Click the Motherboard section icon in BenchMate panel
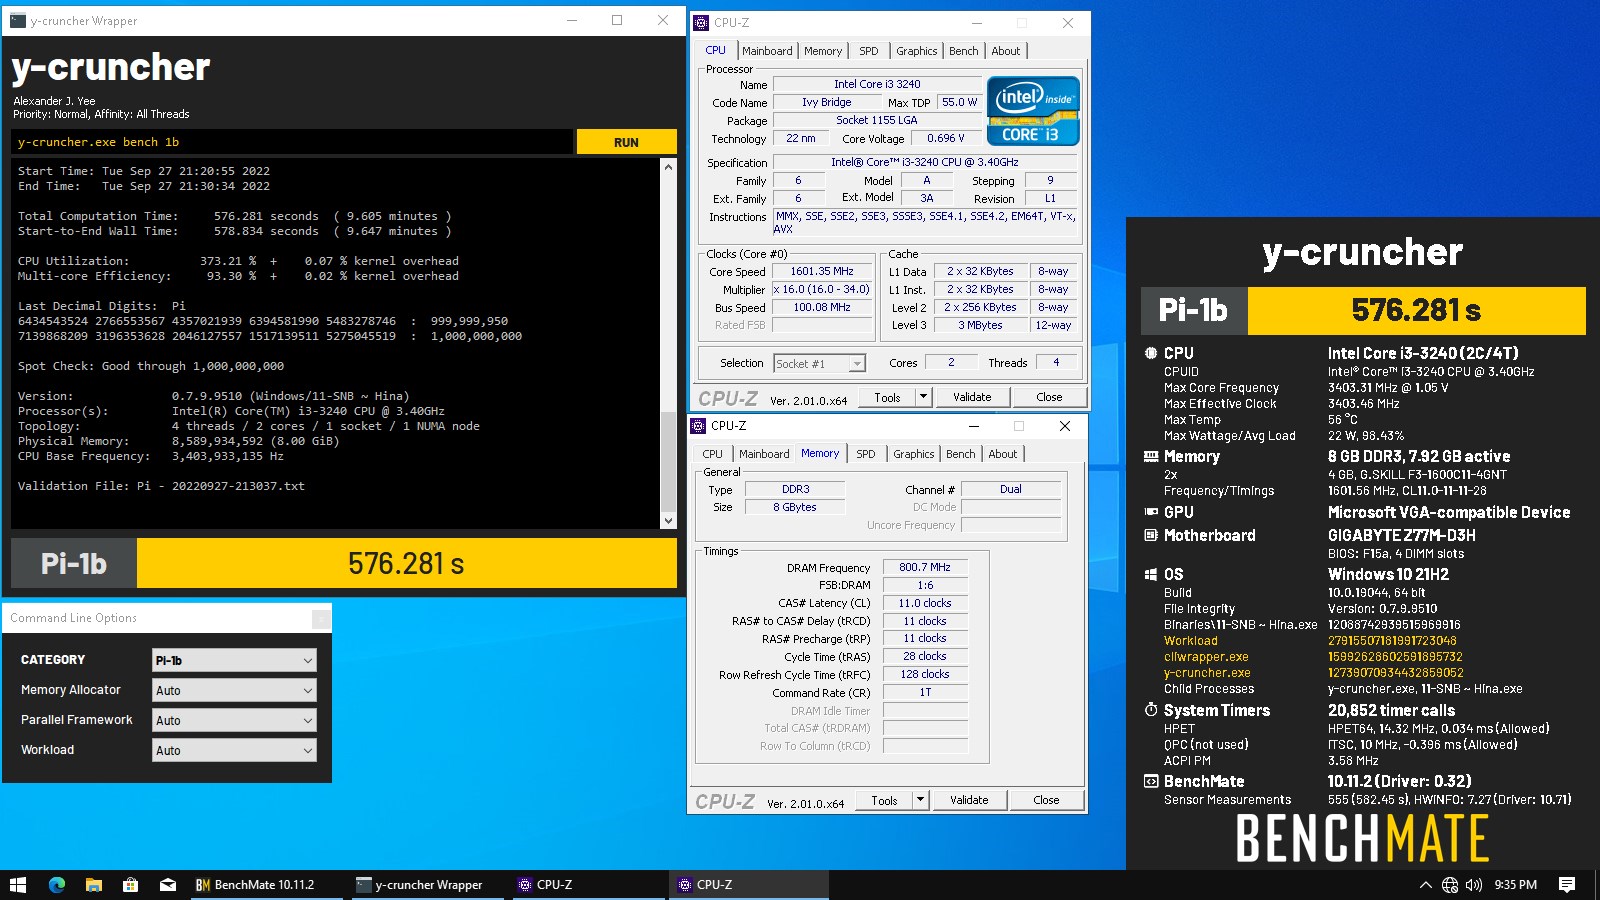The height and width of the screenshot is (900, 1600). pyautogui.click(x=1151, y=535)
